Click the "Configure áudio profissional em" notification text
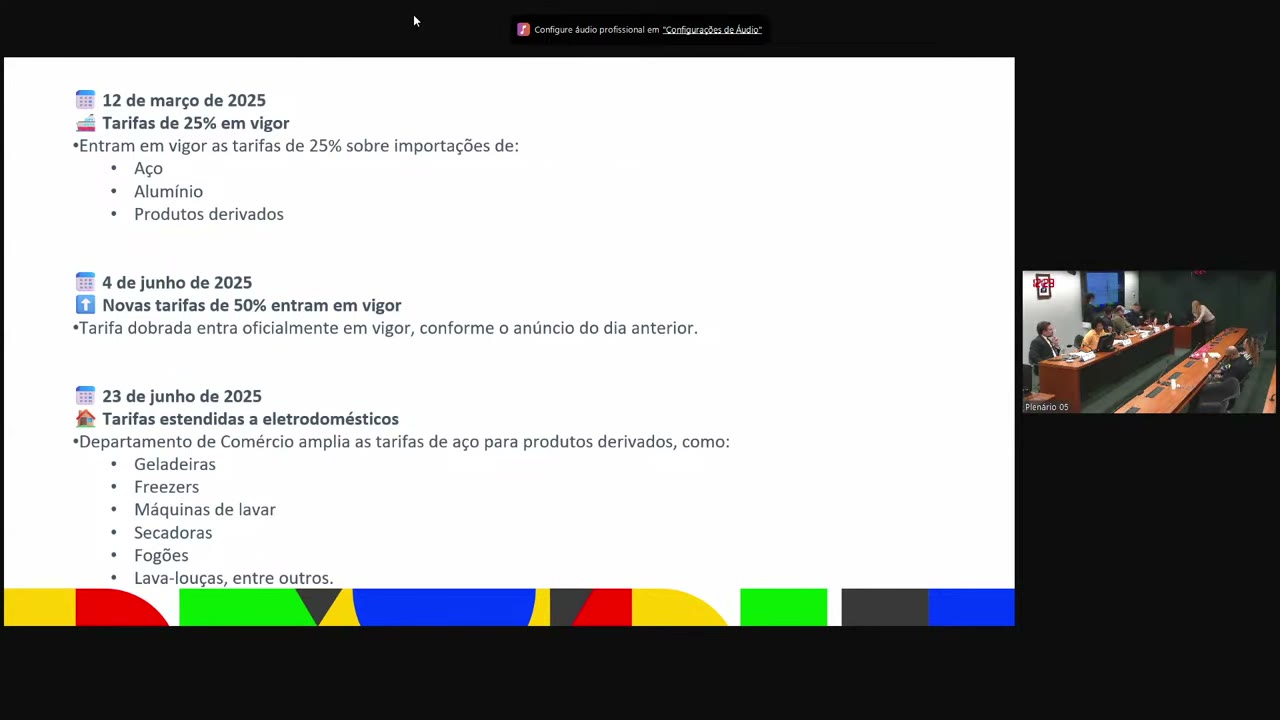1280x720 pixels. pyautogui.click(x=597, y=30)
